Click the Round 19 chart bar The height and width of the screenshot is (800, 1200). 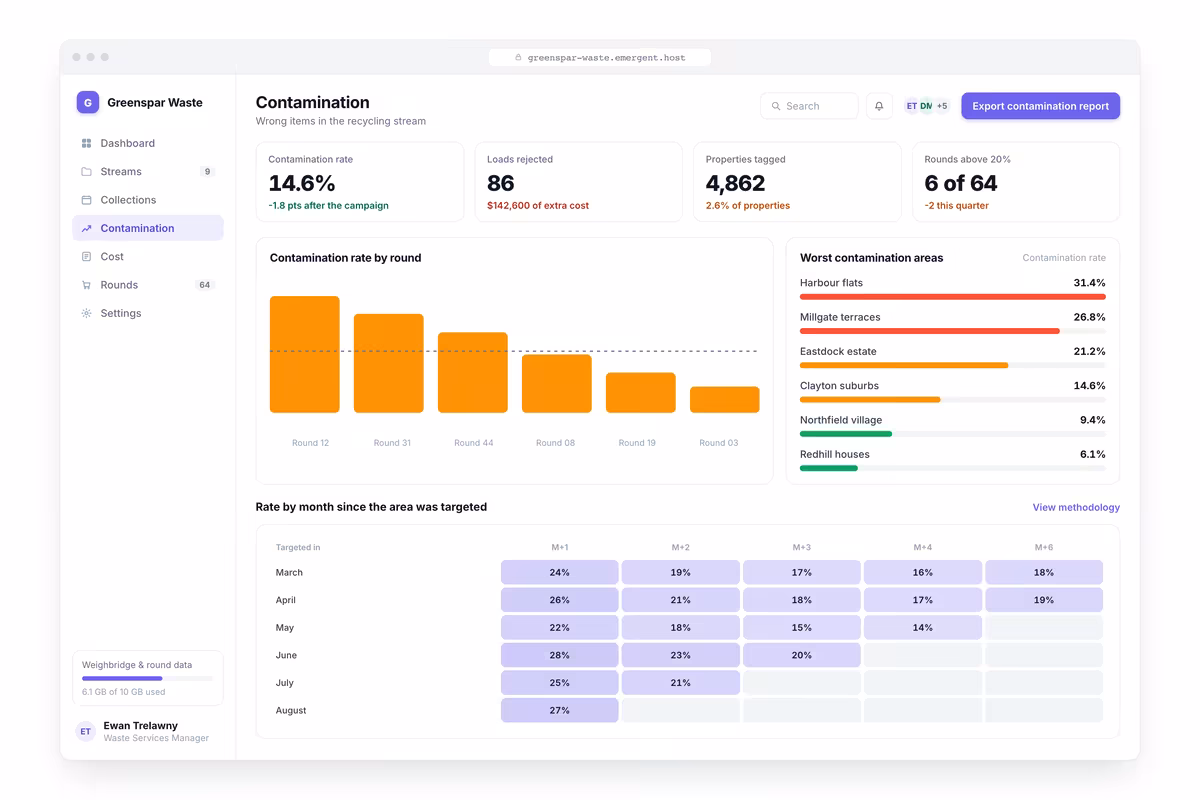pyautogui.click(x=641, y=393)
